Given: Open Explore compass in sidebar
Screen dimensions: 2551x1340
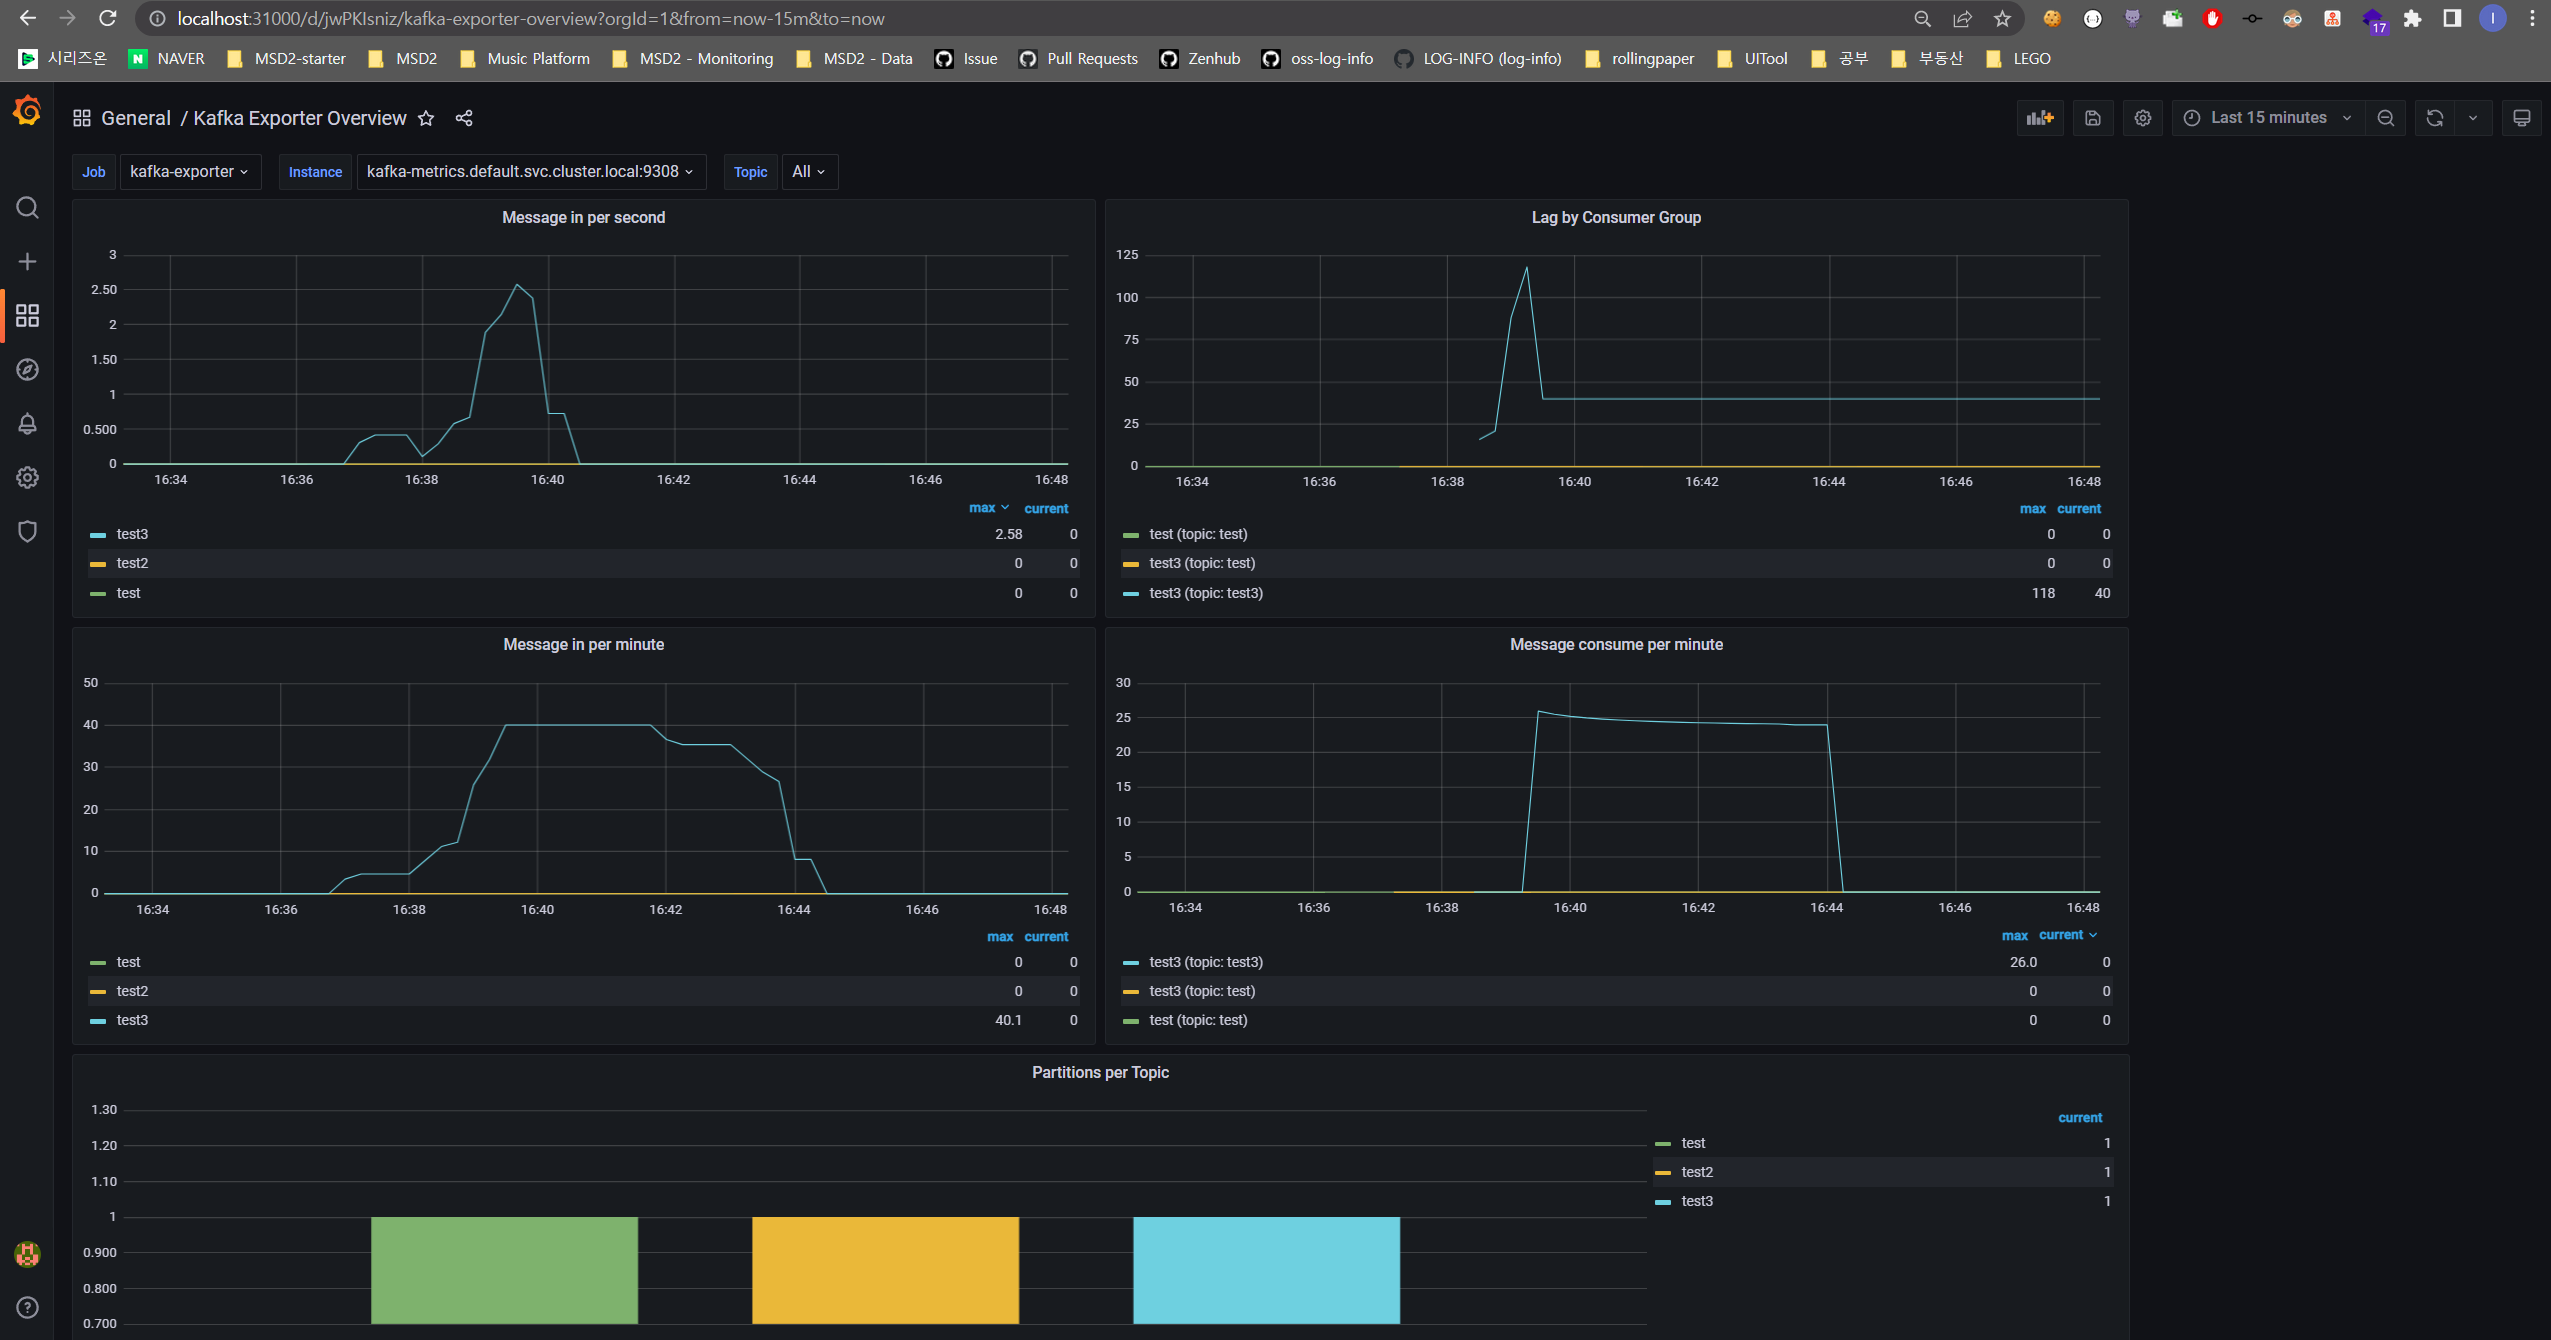Looking at the screenshot, I should 27,370.
